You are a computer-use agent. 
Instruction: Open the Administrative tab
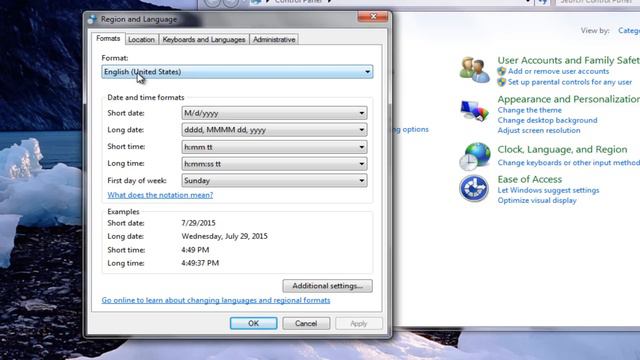click(274, 40)
